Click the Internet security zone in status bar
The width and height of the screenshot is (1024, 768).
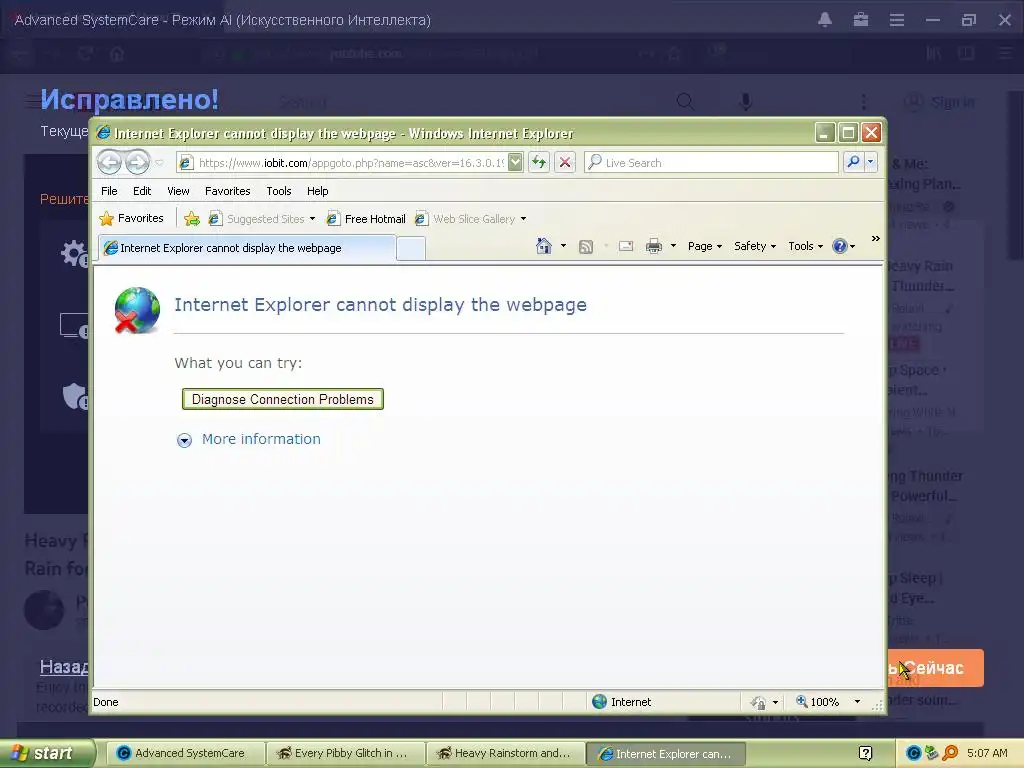622,702
